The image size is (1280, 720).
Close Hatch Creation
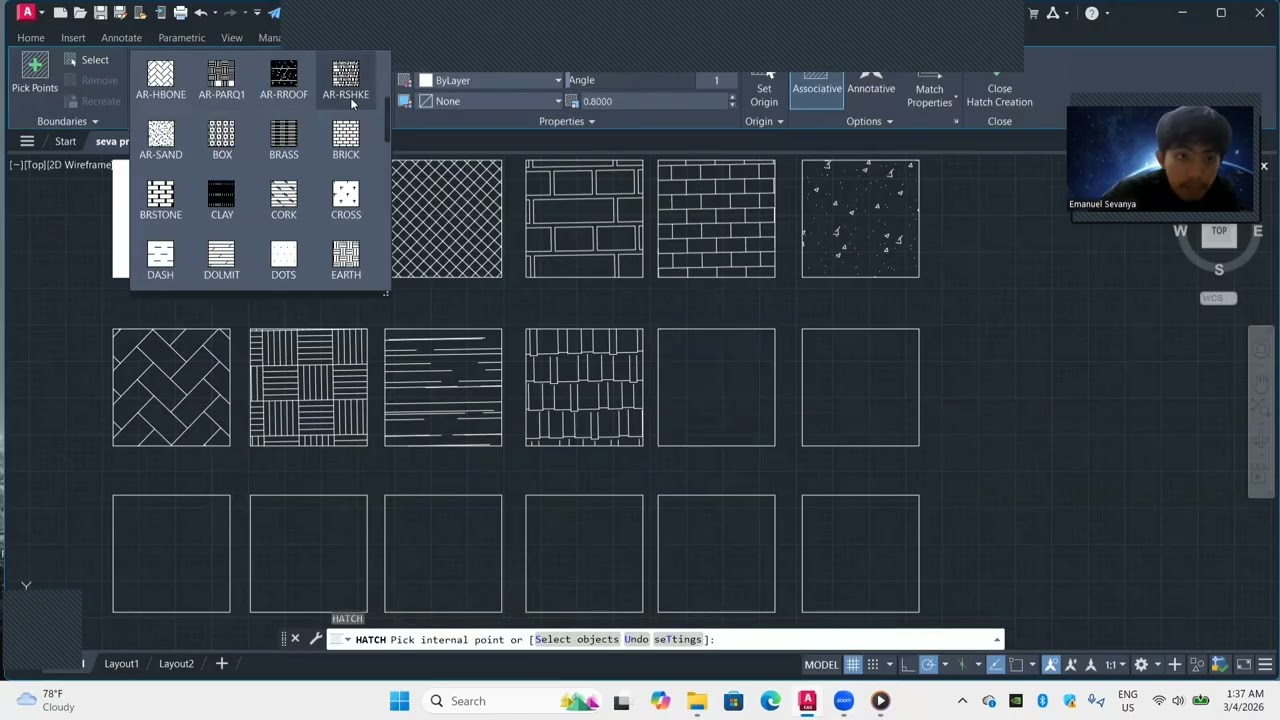coord(999,88)
